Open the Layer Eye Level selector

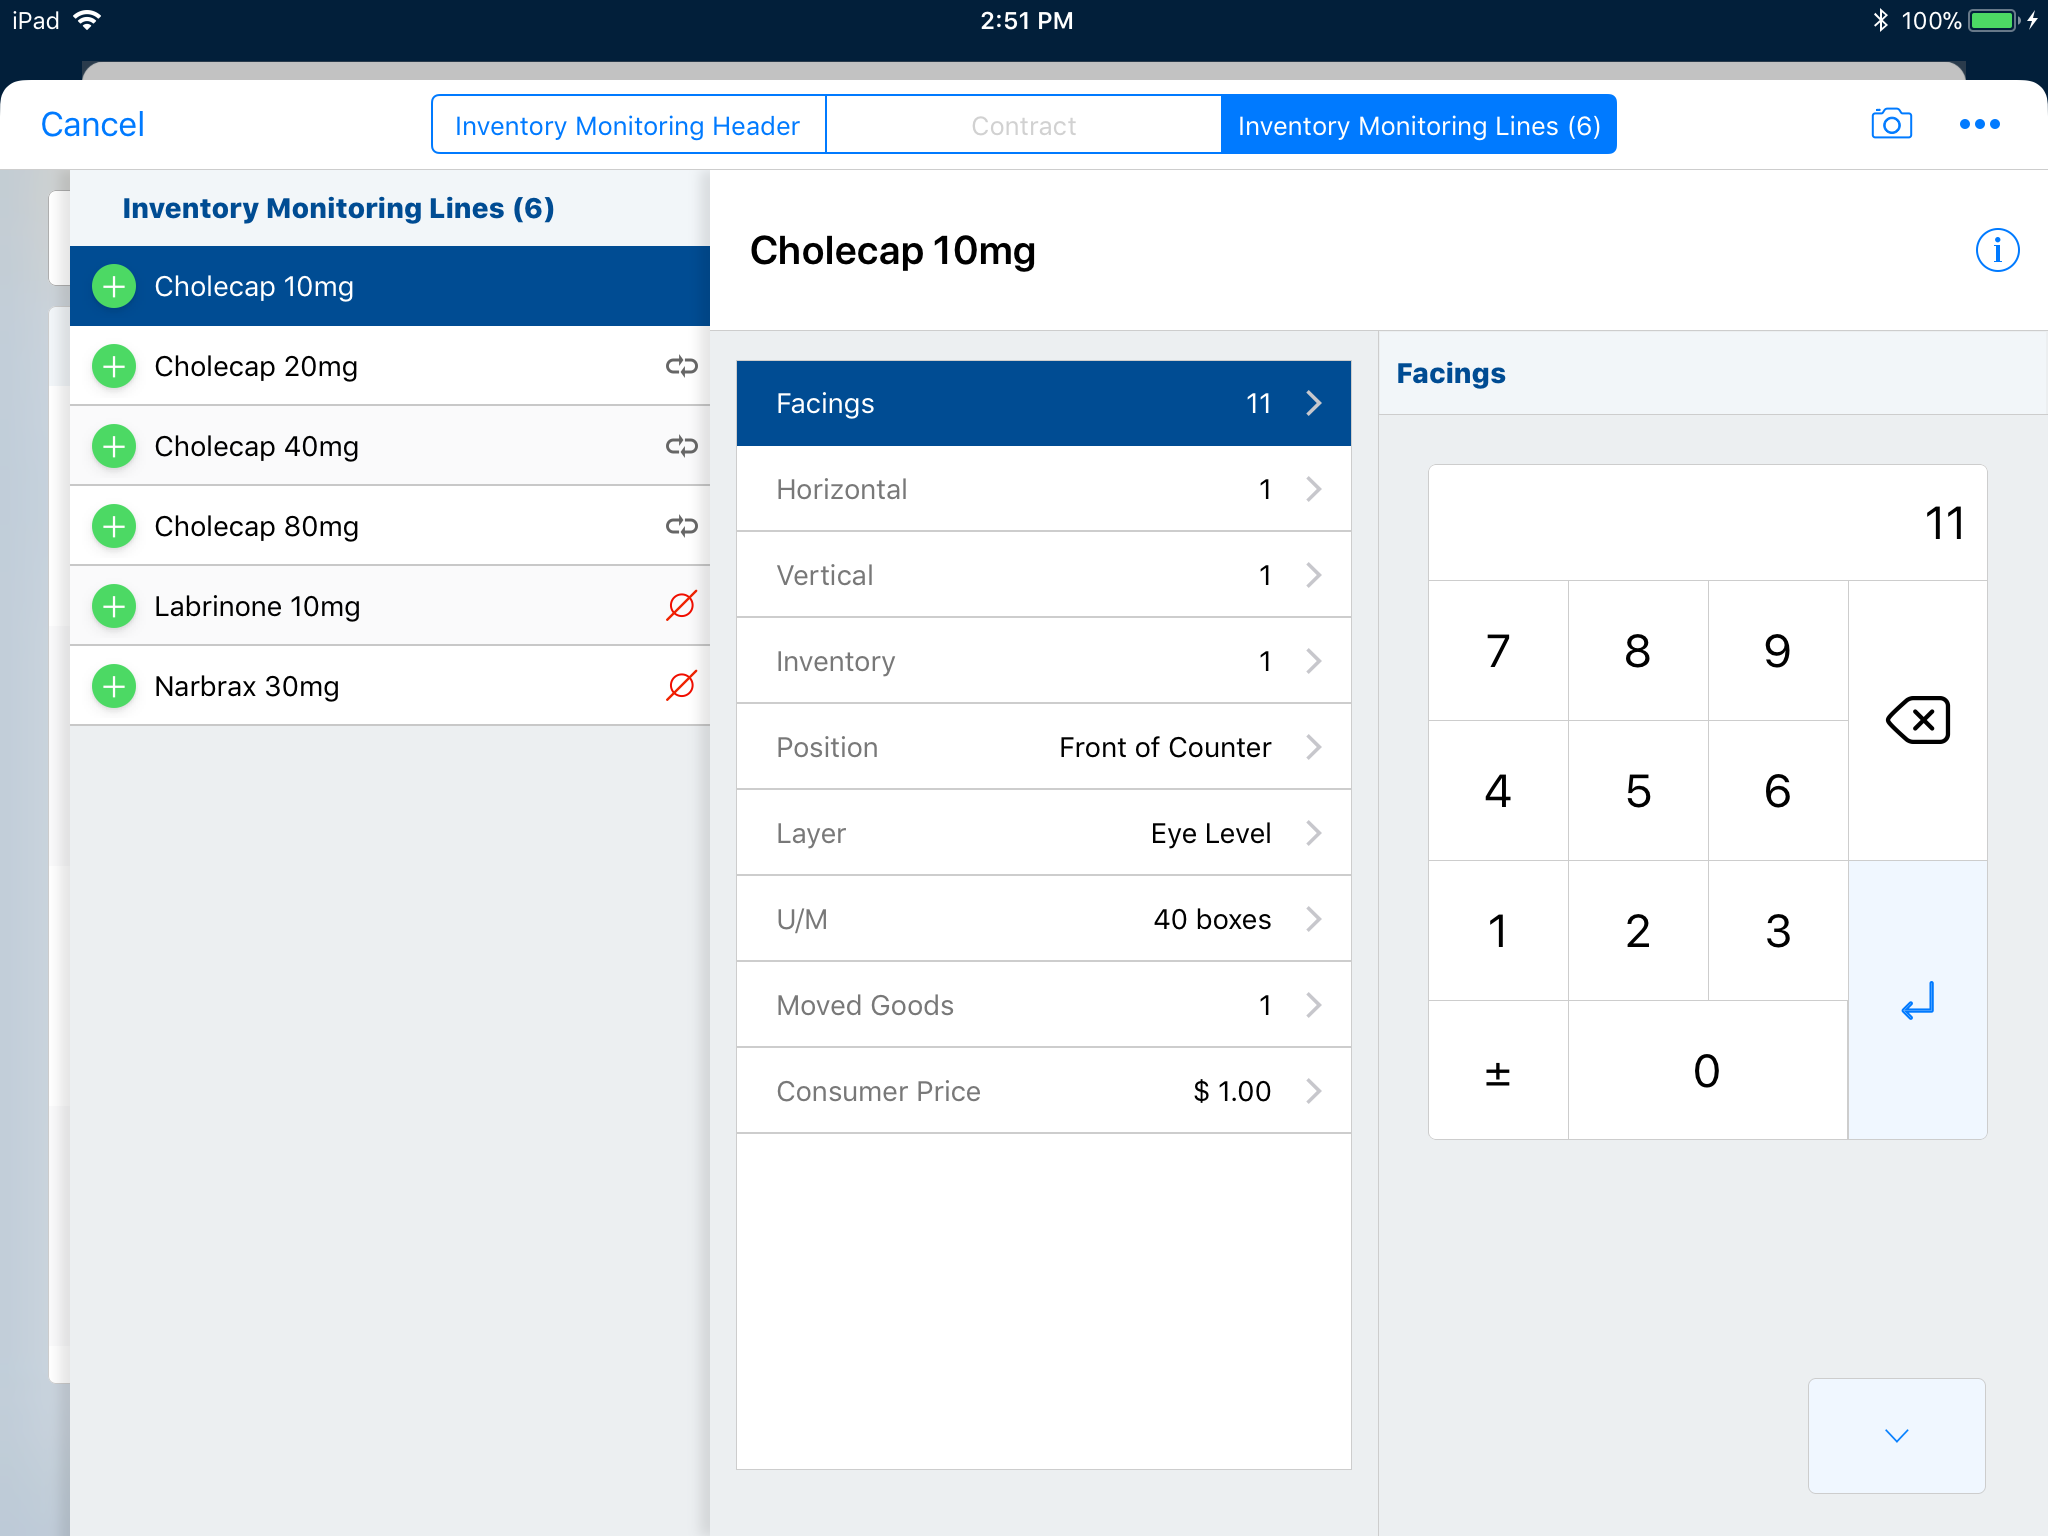tap(1043, 833)
